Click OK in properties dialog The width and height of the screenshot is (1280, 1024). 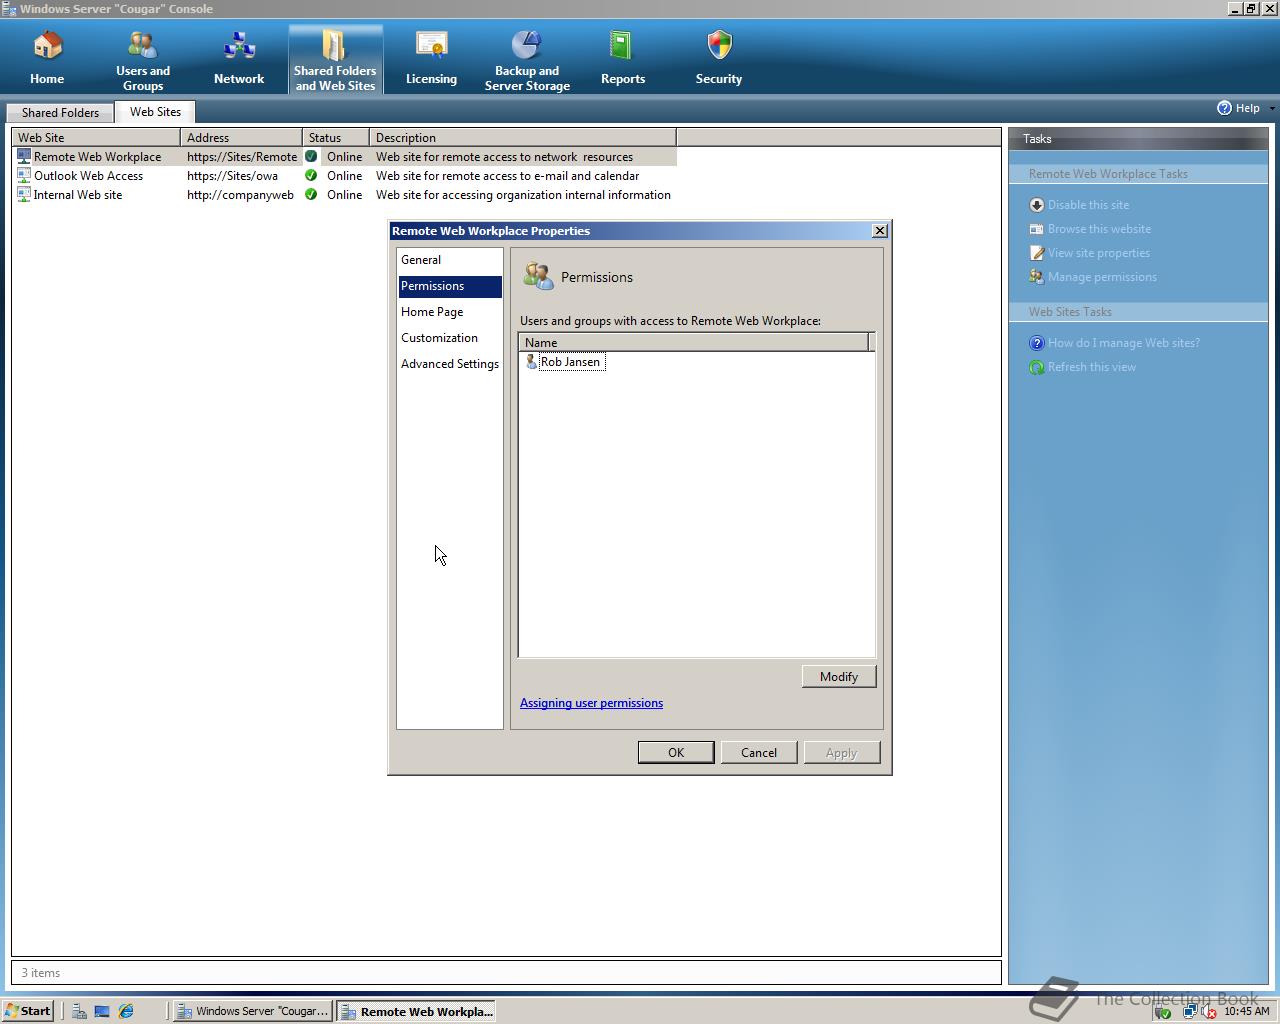(676, 753)
